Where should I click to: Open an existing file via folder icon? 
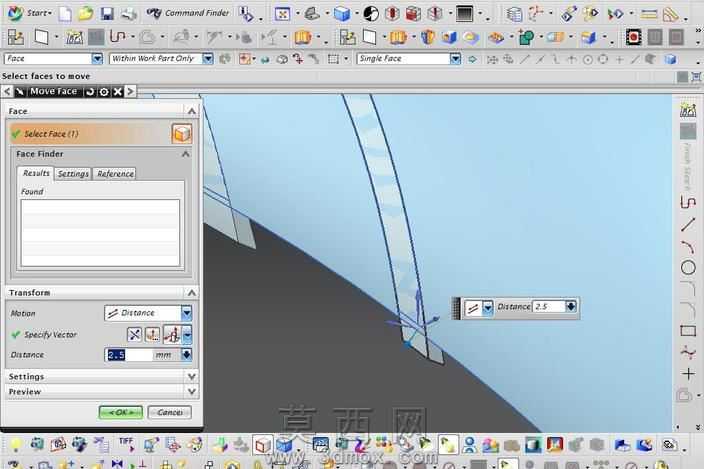(85, 14)
